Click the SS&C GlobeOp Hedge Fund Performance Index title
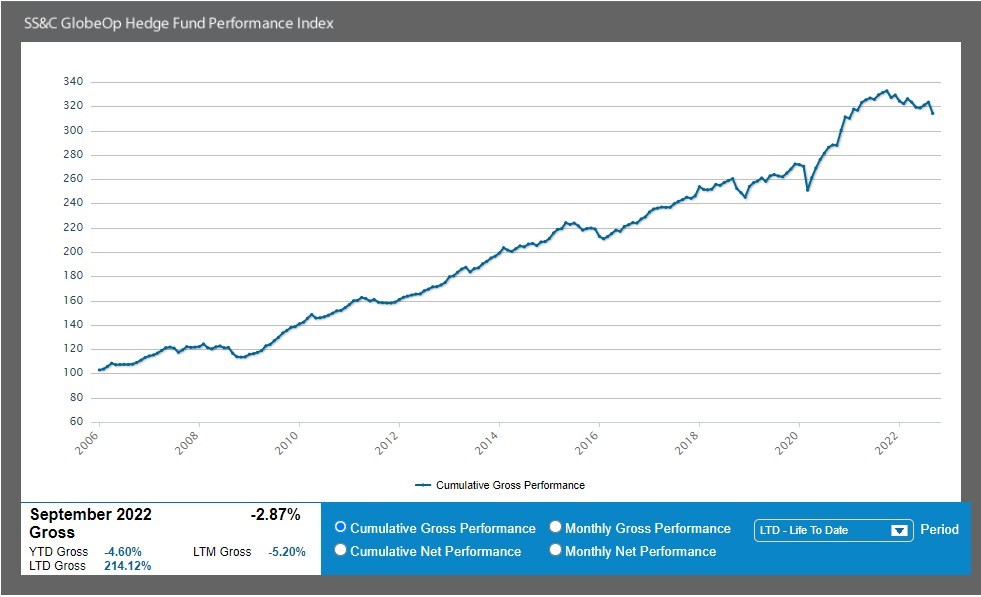Viewport: 981px width, 597px height. [x=179, y=23]
